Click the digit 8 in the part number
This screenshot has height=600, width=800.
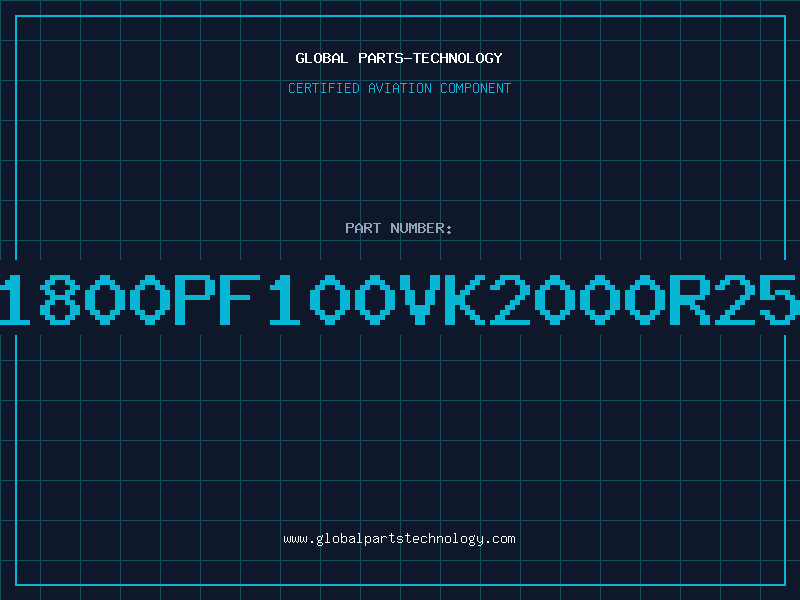60,299
